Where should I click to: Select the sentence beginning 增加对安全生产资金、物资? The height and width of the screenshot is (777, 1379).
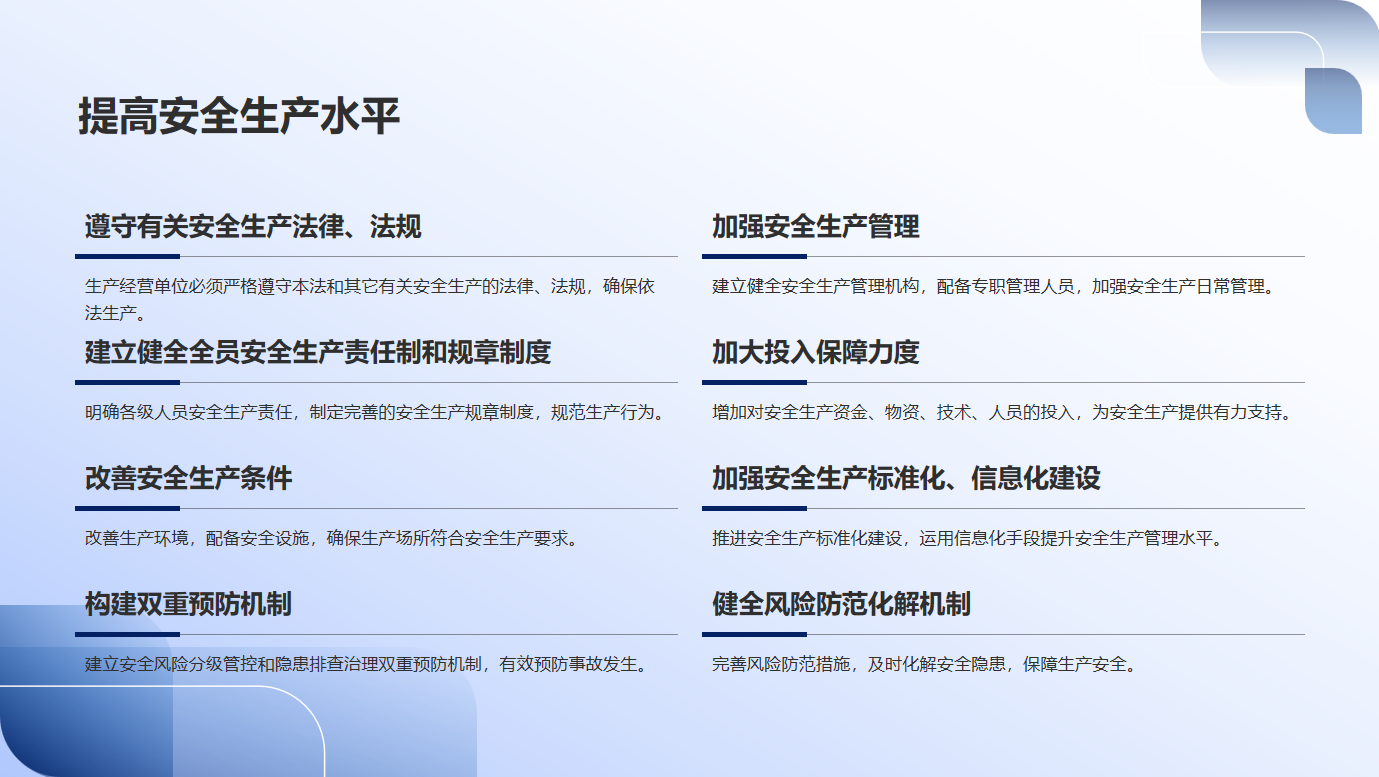coord(1003,412)
